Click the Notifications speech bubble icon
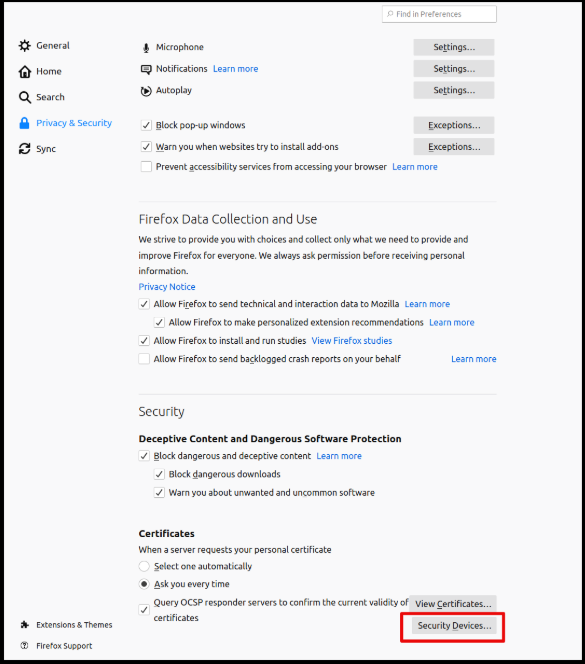Viewport: 585px width, 664px height. [146, 69]
